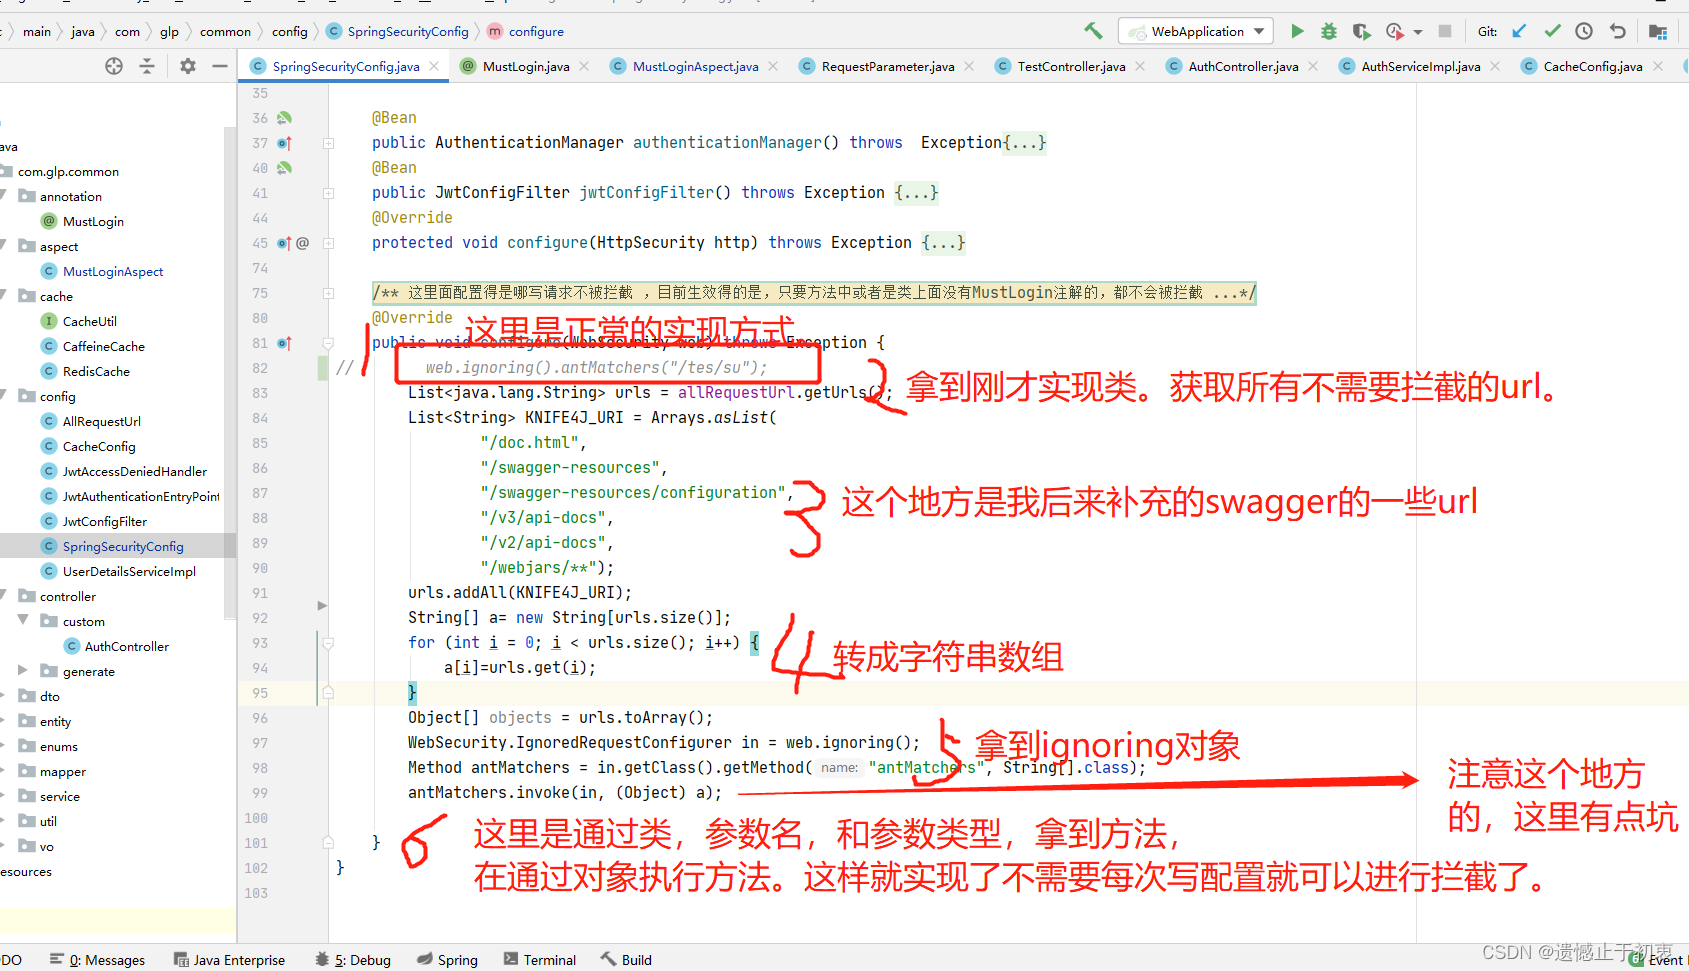Click the bean gutter icon on line 36
Image resolution: width=1689 pixels, height=971 pixels.
[284, 118]
